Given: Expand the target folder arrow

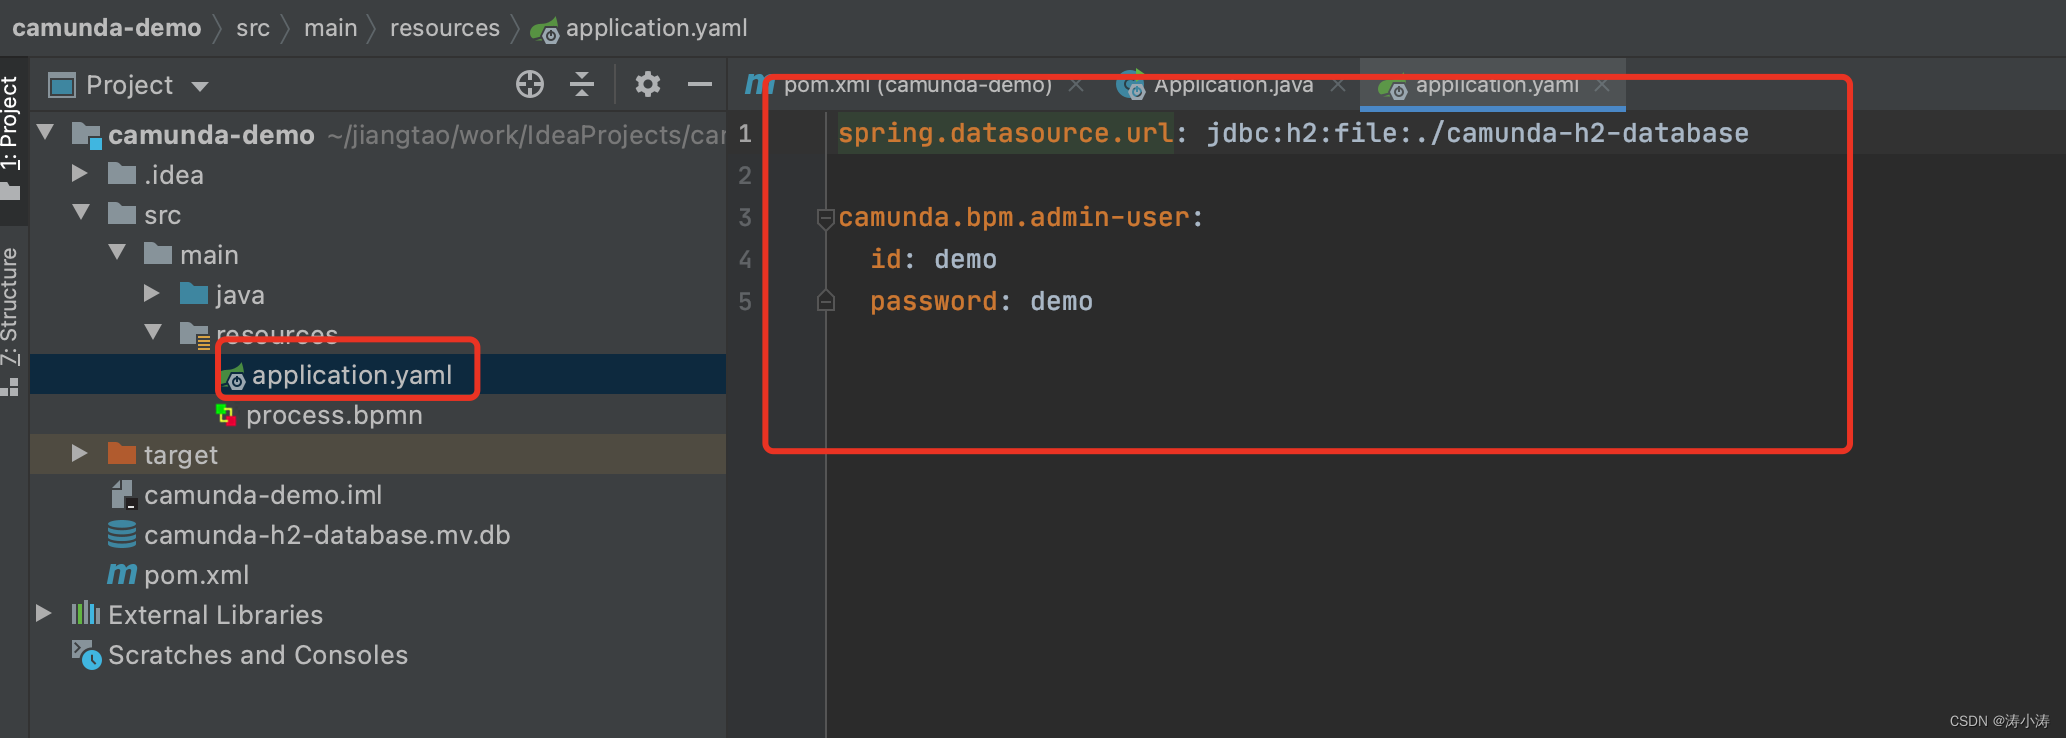Looking at the screenshot, I should [80, 453].
